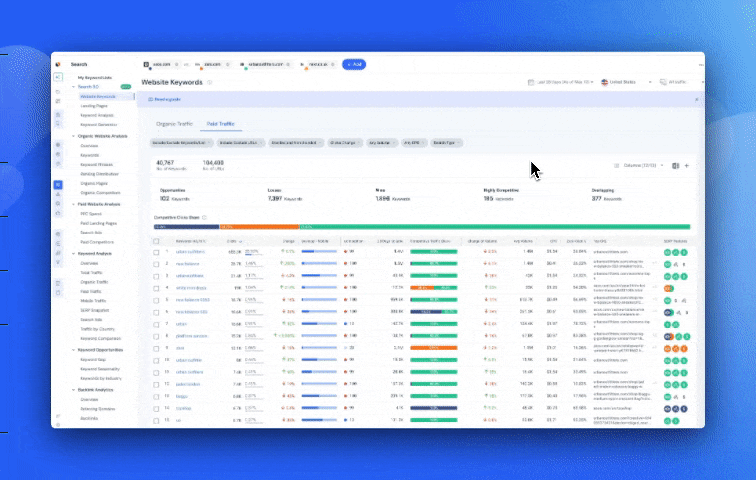Click the info icon next to Website Keywords
This screenshot has height=480, width=756.
(210, 82)
